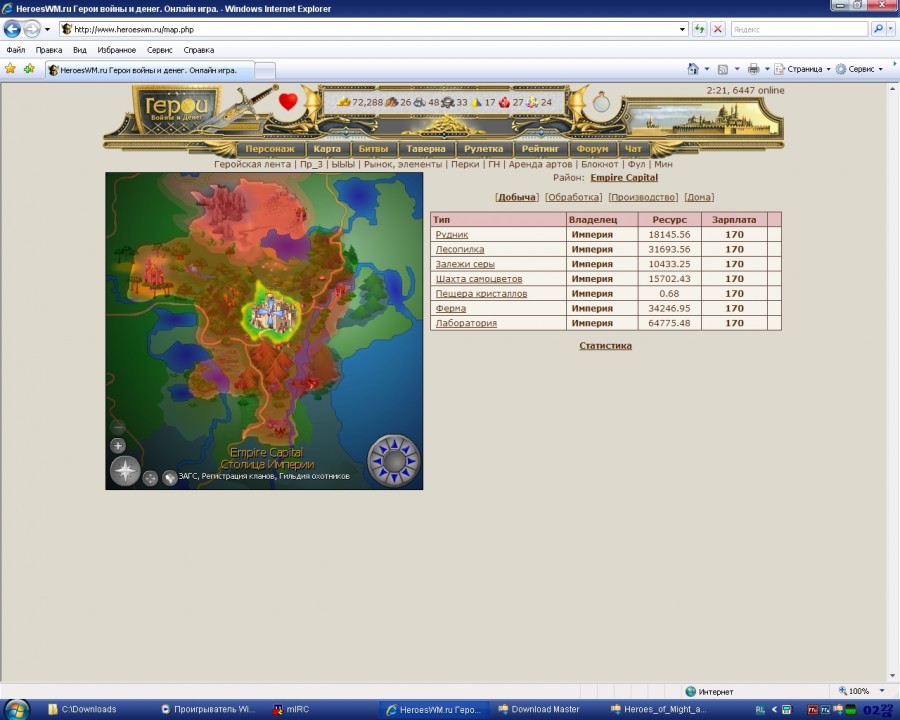Go back with the browser Back arrow
This screenshot has width=900, height=720.
(12, 29)
